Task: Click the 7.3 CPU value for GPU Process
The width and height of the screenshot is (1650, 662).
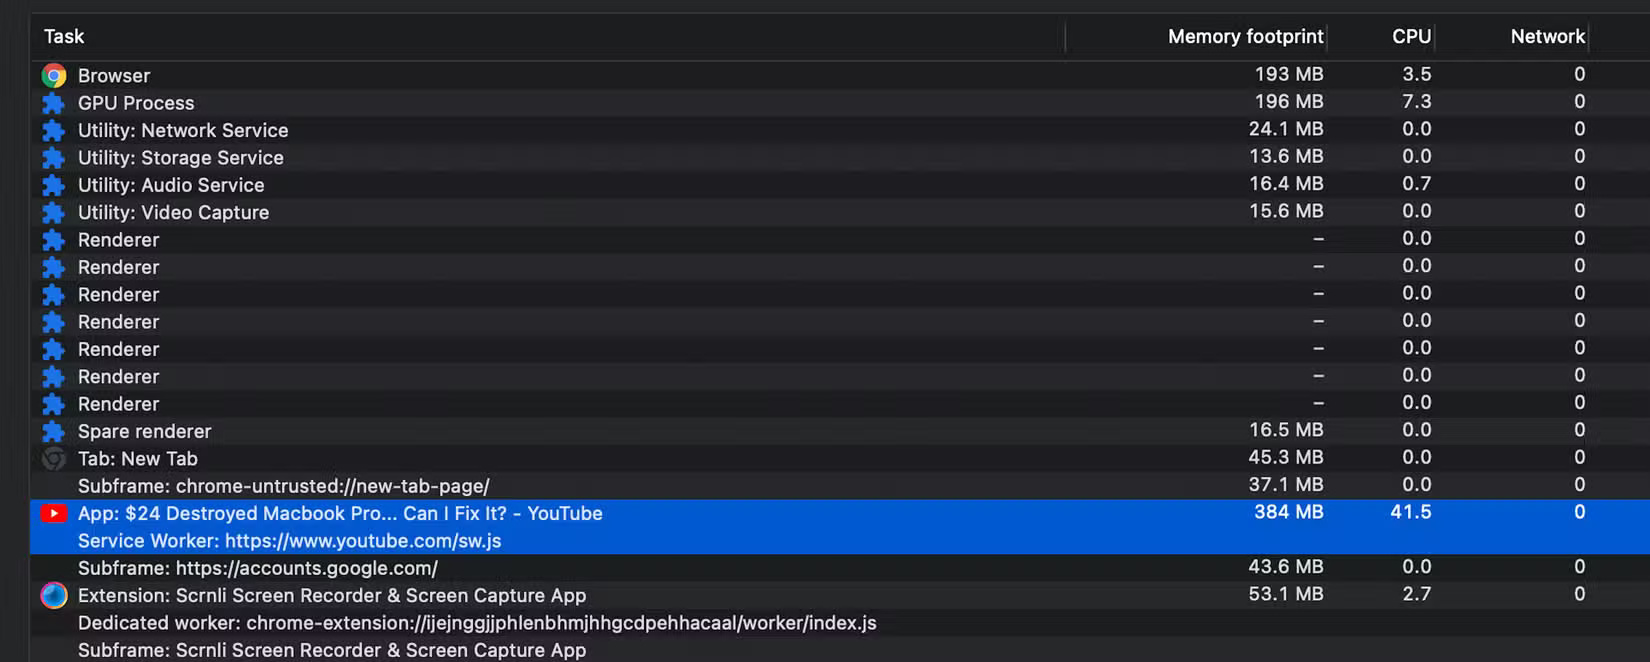Action: (x=1417, y=101)
